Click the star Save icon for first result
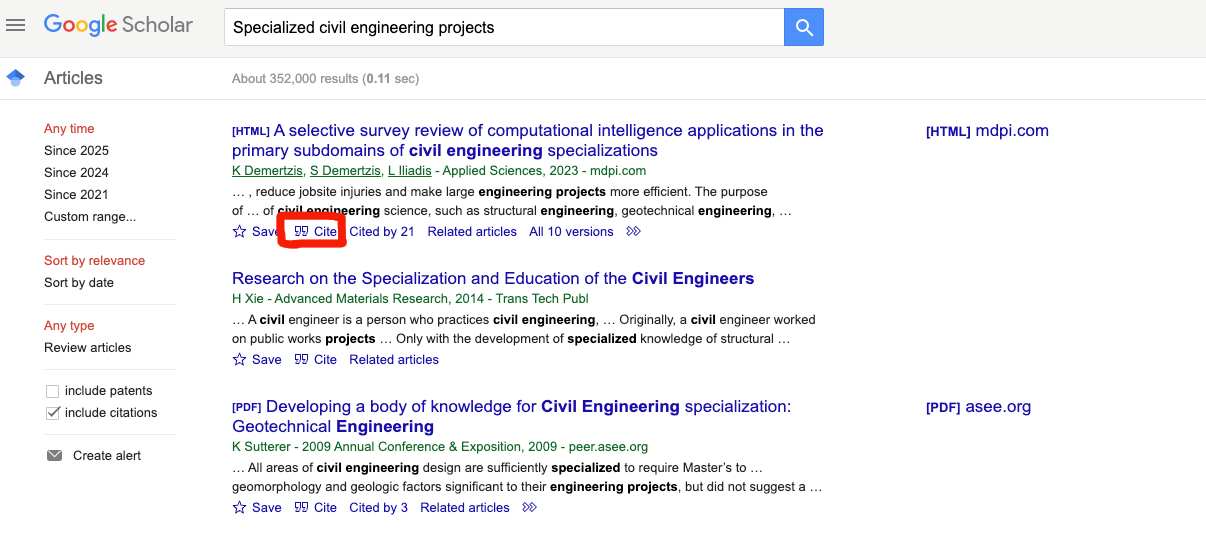This screenshot has width=1206, height=537. (x=239, y=232)
